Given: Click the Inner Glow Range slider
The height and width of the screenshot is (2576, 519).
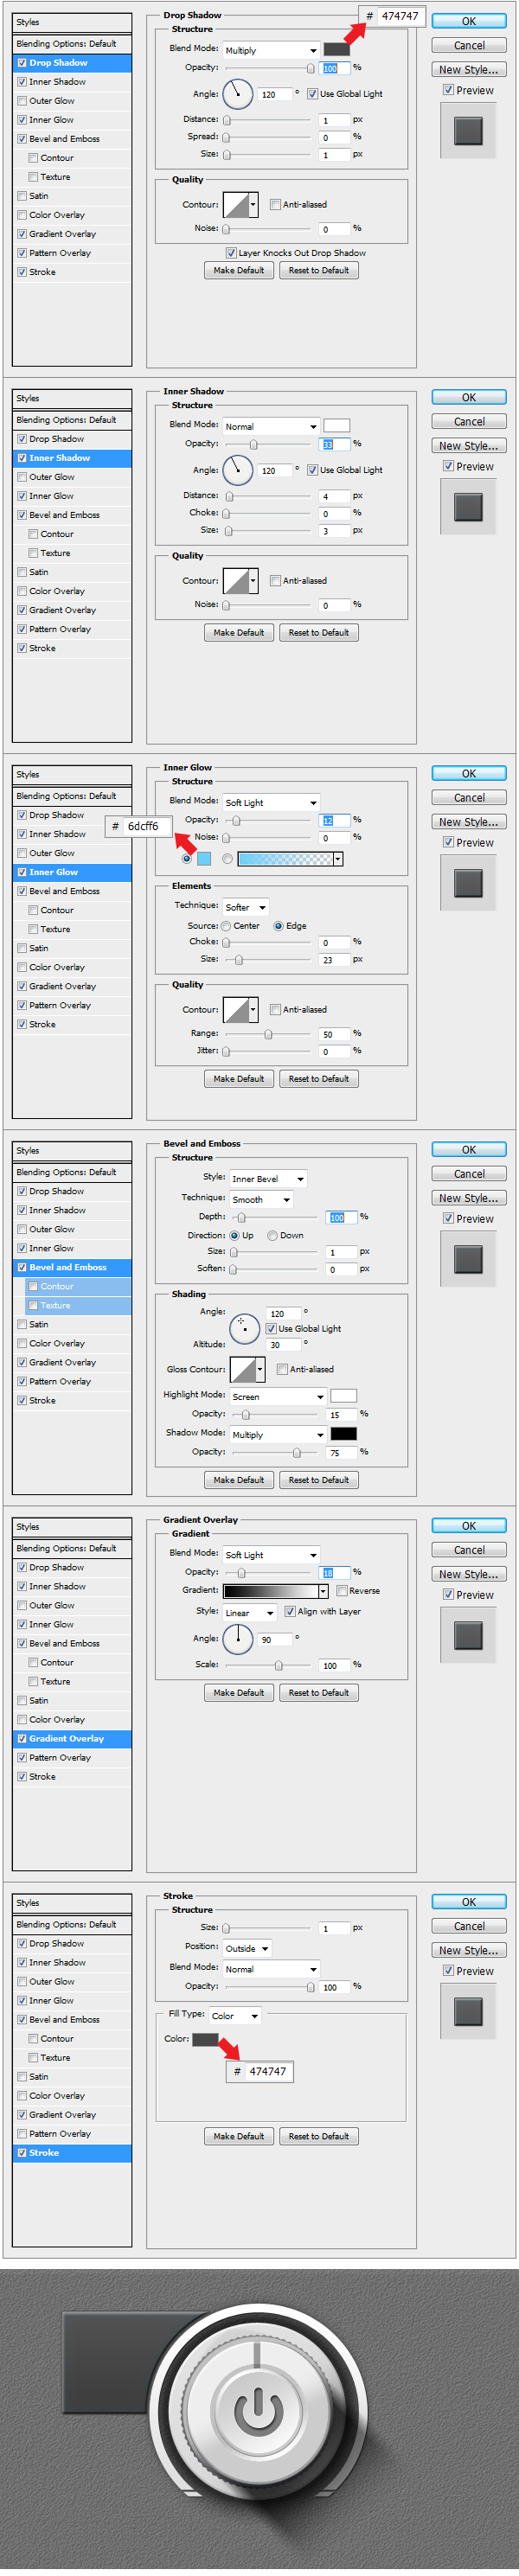Looking at the screenshot, I should point(268,1034).
